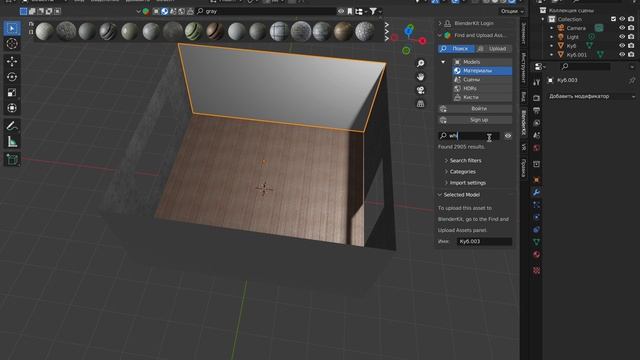
Task: Select the Select Box tool in toolbar
Action: [x=12, y=28]
